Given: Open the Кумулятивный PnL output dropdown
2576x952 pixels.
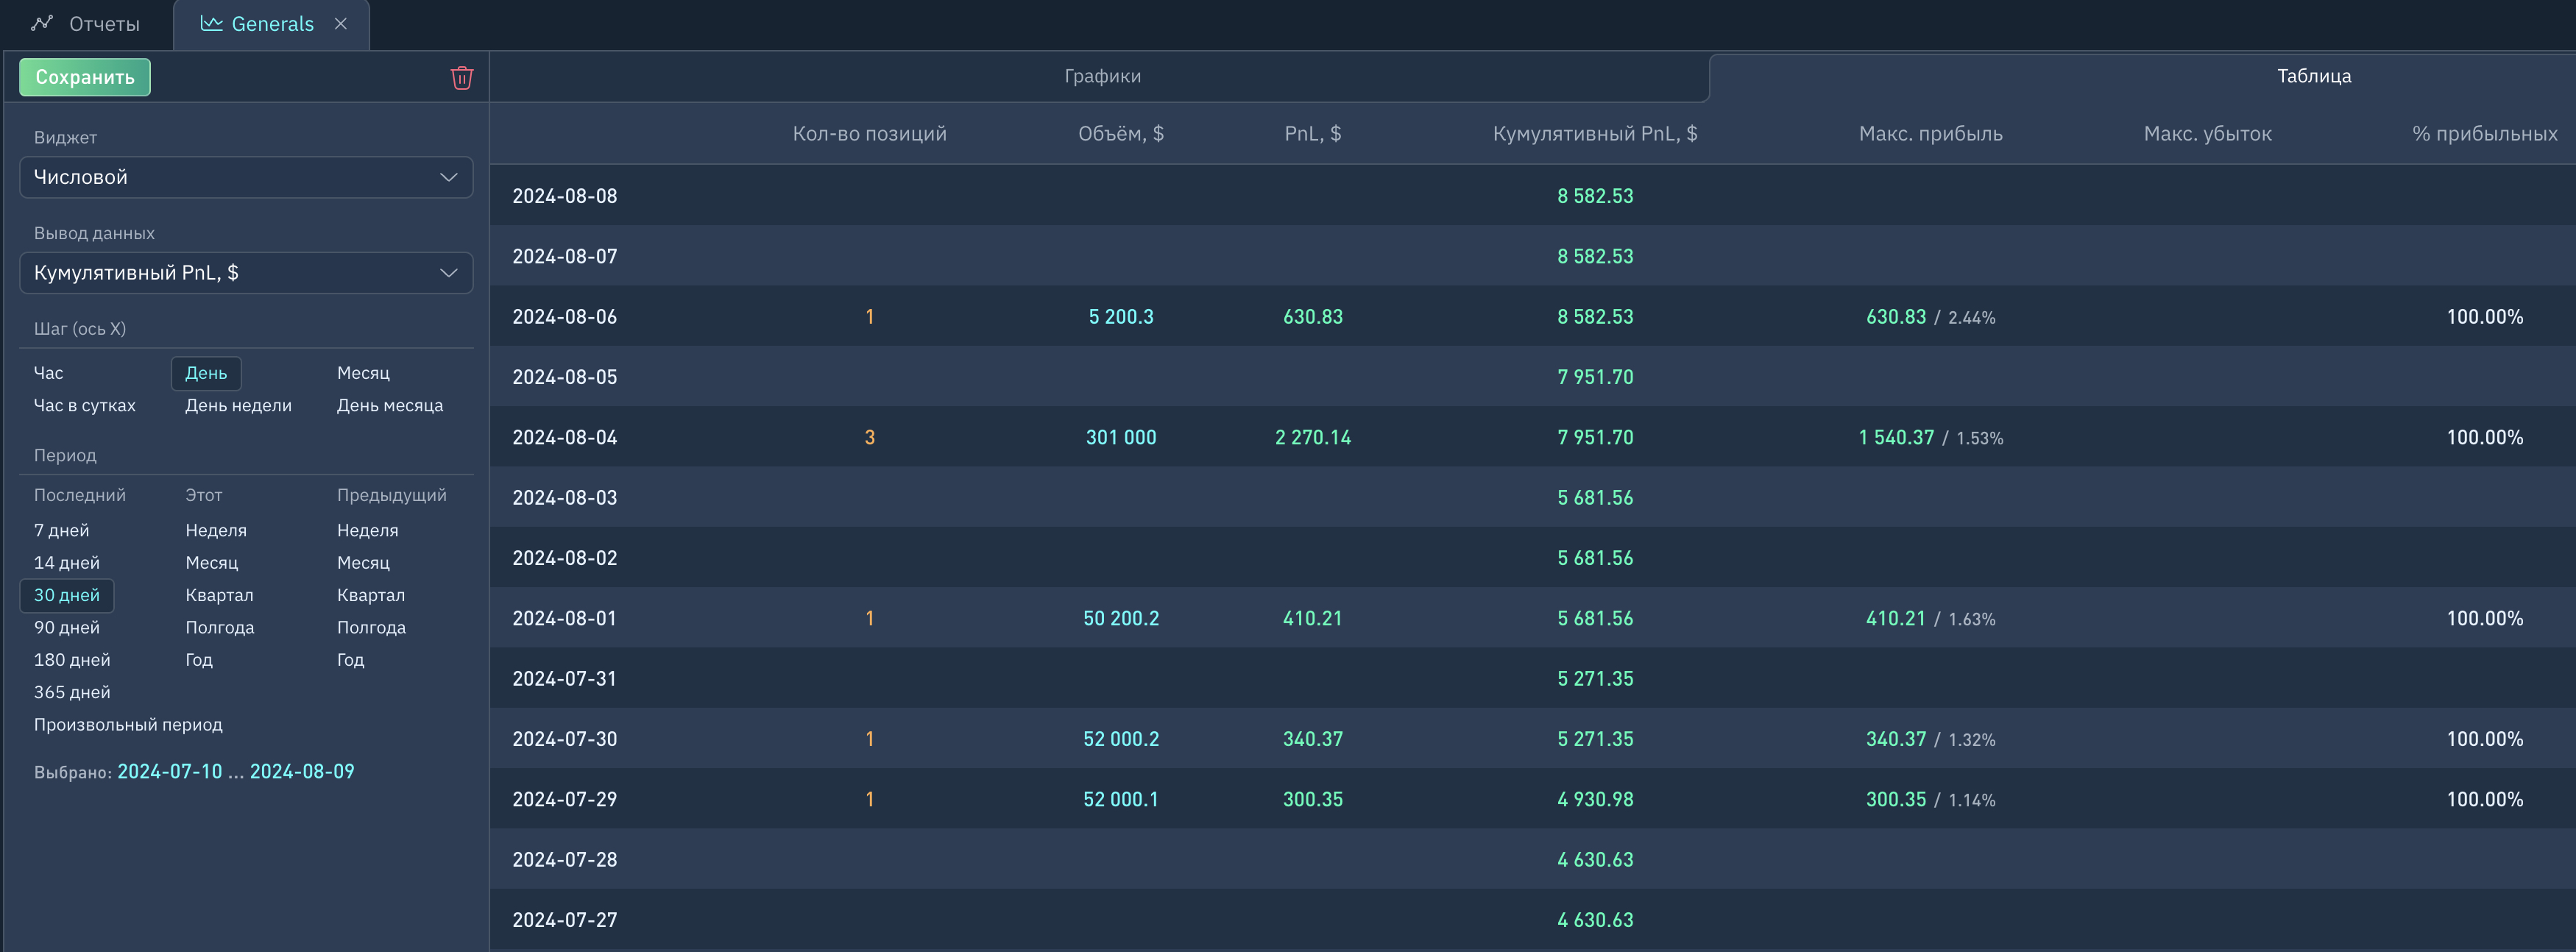Looking at the screenshot, I should (246, 273).
